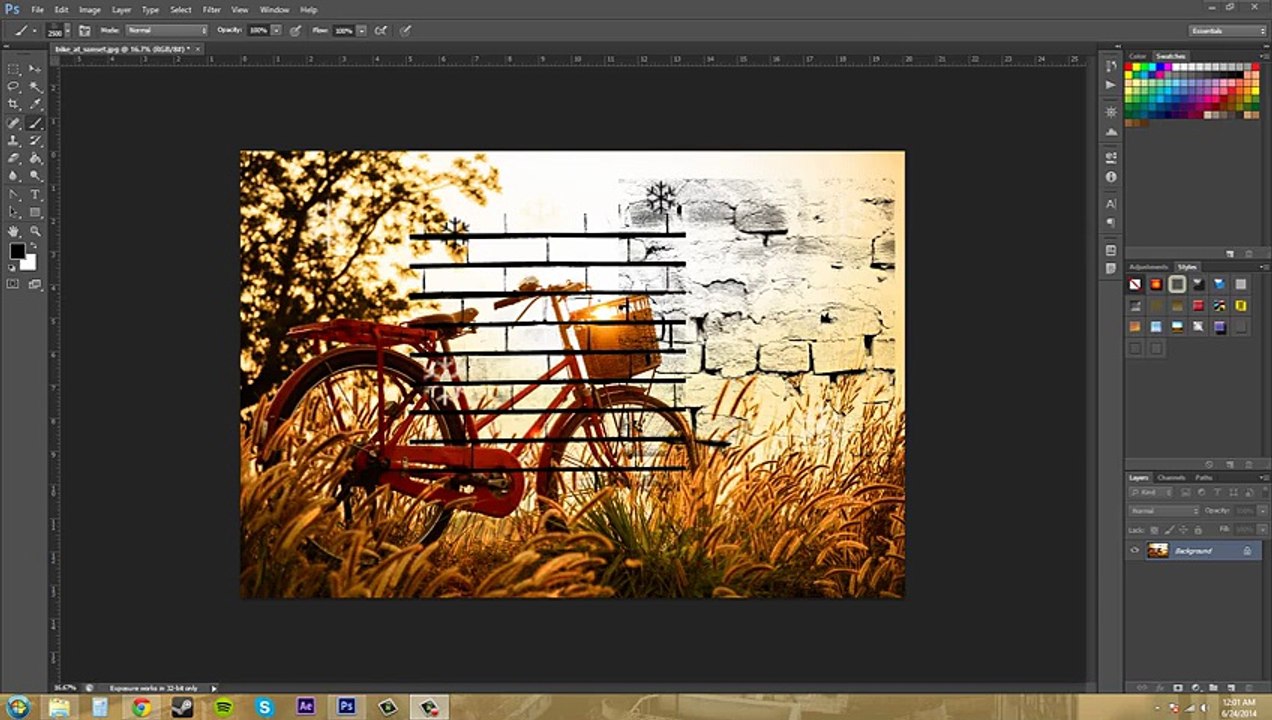Expand the Opacity slider arrow in options bar

point(276,31)
